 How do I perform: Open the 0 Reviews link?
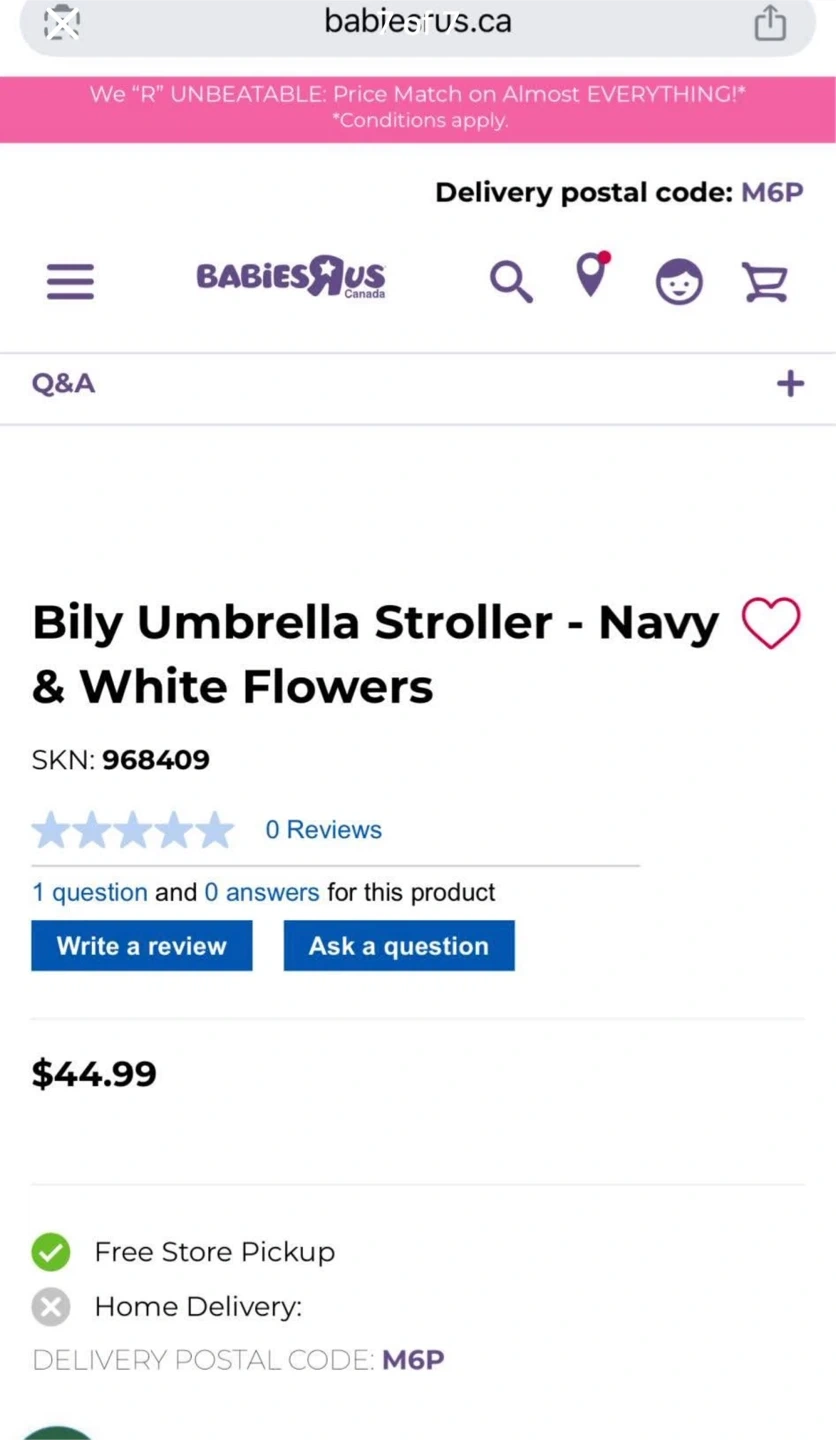coord(323,830)
